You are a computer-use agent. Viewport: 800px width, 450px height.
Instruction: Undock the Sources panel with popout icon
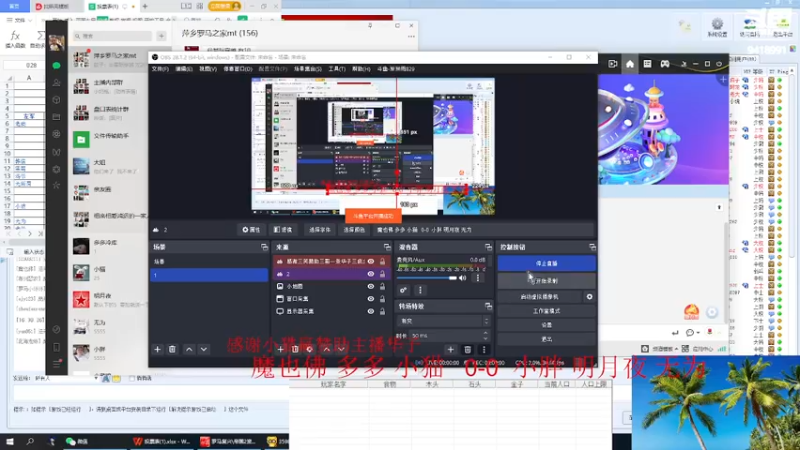coord(387,247)
